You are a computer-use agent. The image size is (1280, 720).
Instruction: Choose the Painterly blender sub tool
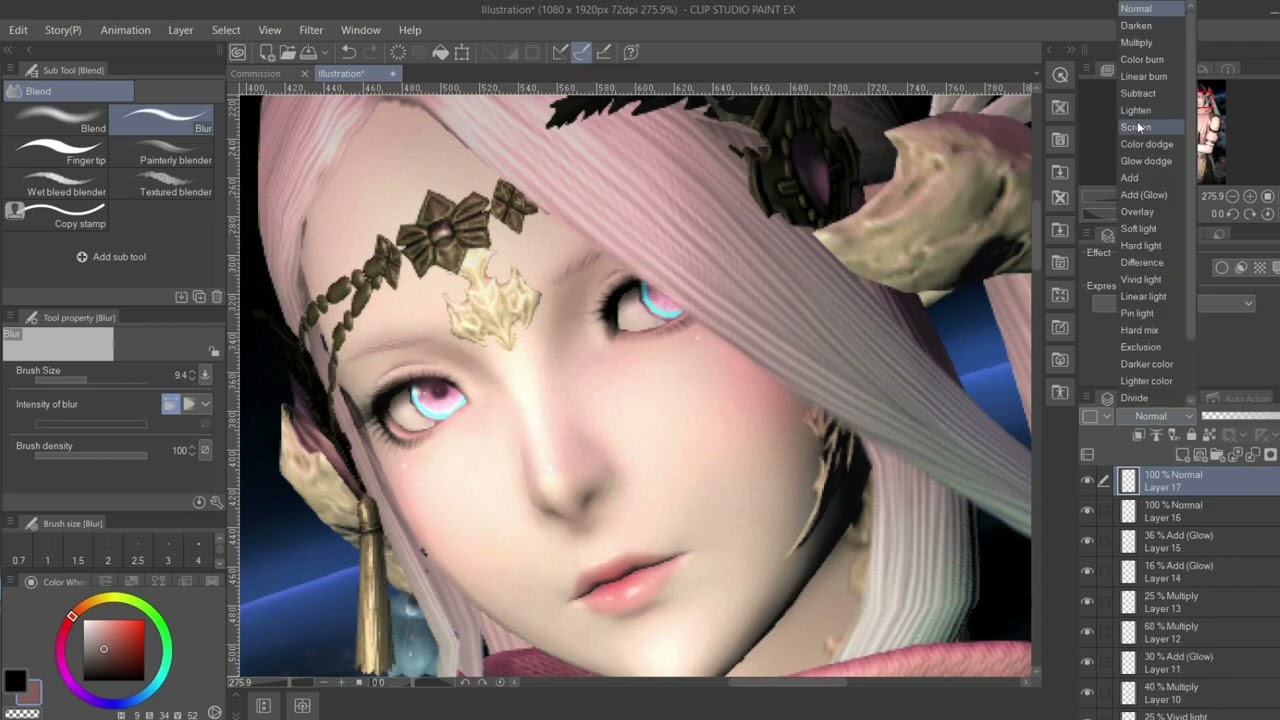tap(161, 152)
